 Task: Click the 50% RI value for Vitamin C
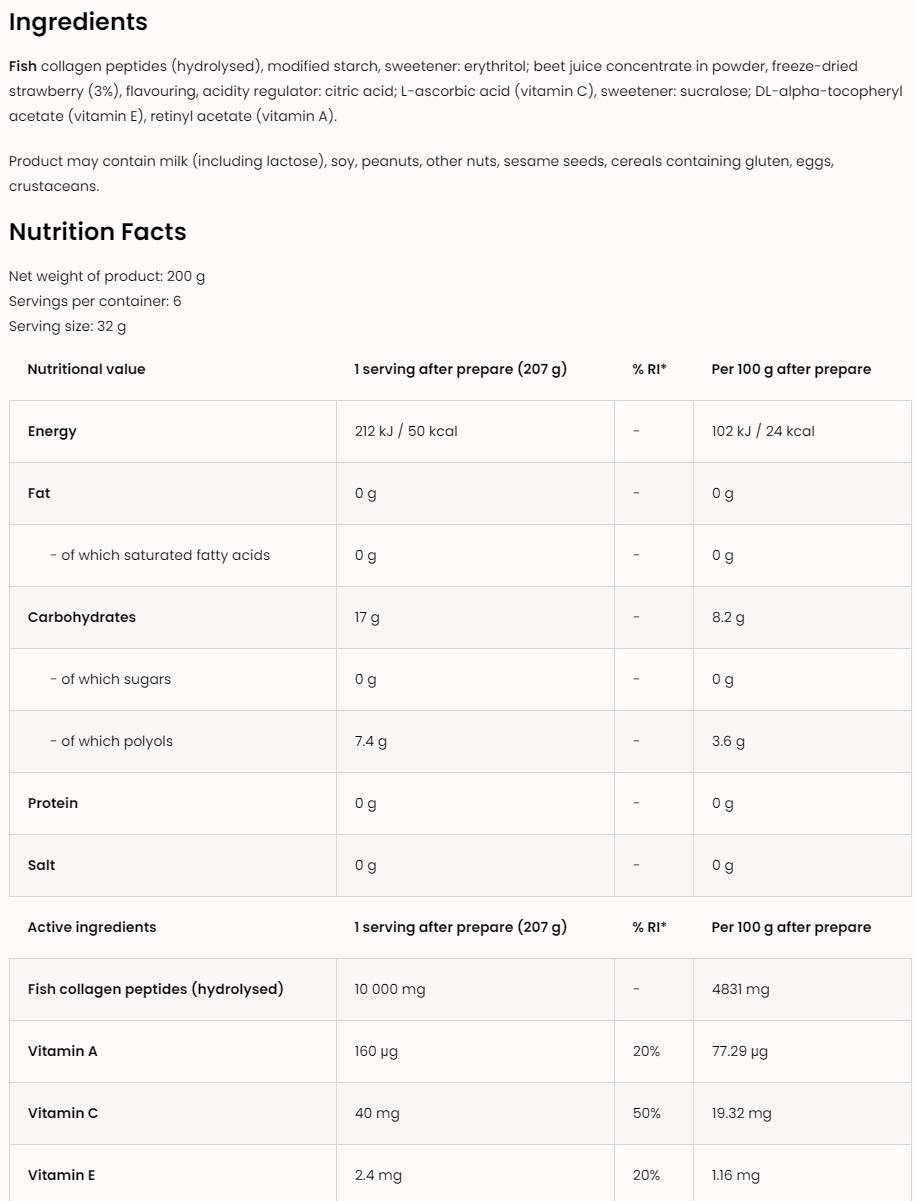coord(647,1113)
